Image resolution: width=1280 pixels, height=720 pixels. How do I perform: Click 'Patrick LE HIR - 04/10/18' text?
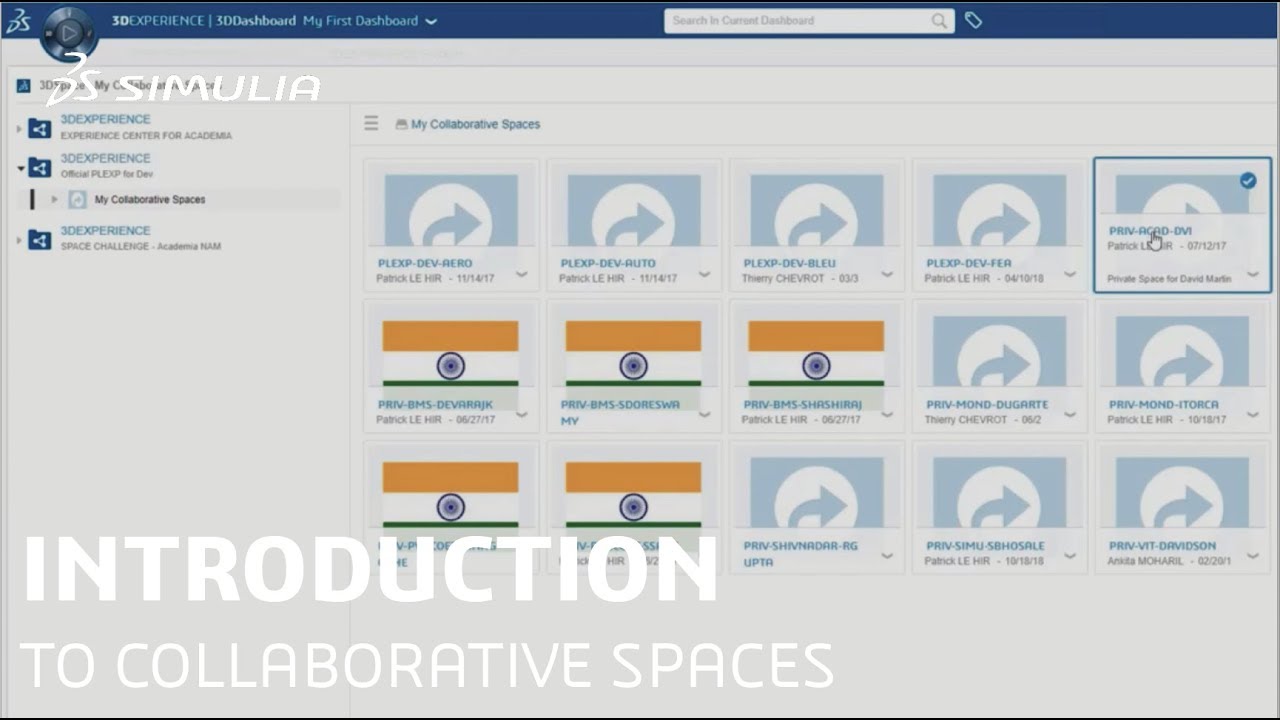[984, 278]
